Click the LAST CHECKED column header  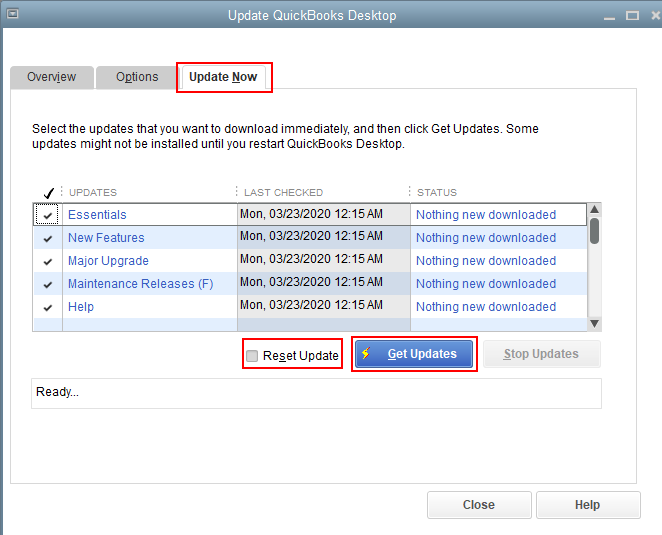point(284,193)
